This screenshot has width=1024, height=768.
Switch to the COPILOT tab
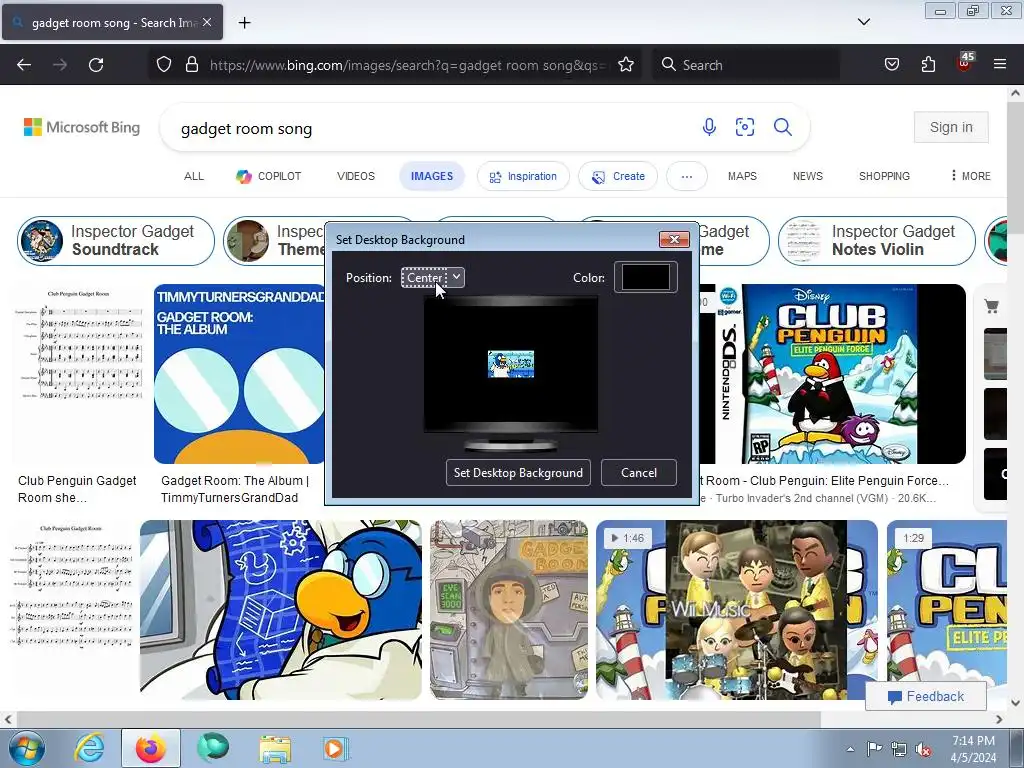click(x=268, y=176)
